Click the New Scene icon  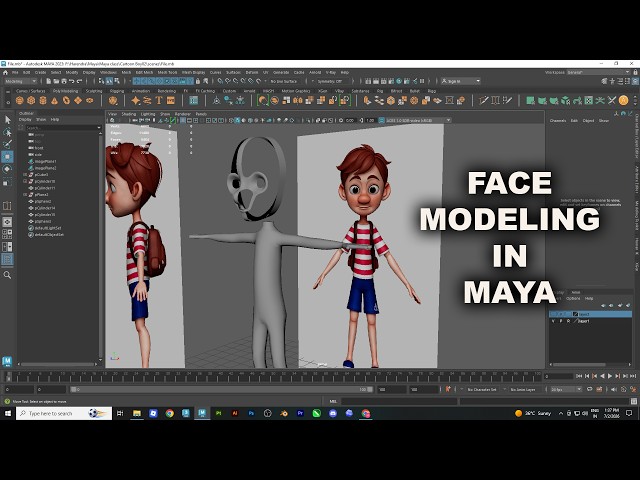pyautogui.click(x=49, y=81)
